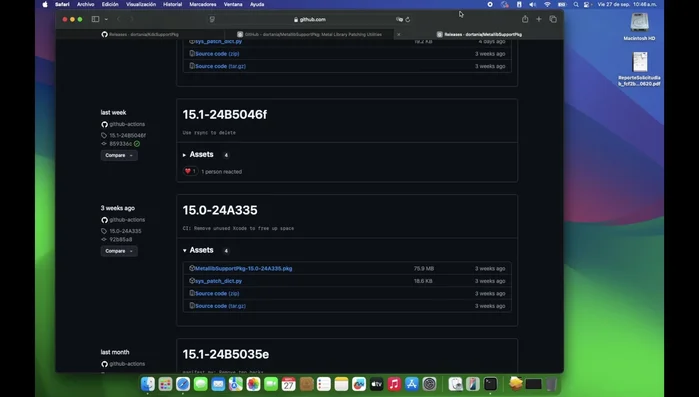
Task: Download Source code (zip) at top release
Action: [x=217, y=53]
